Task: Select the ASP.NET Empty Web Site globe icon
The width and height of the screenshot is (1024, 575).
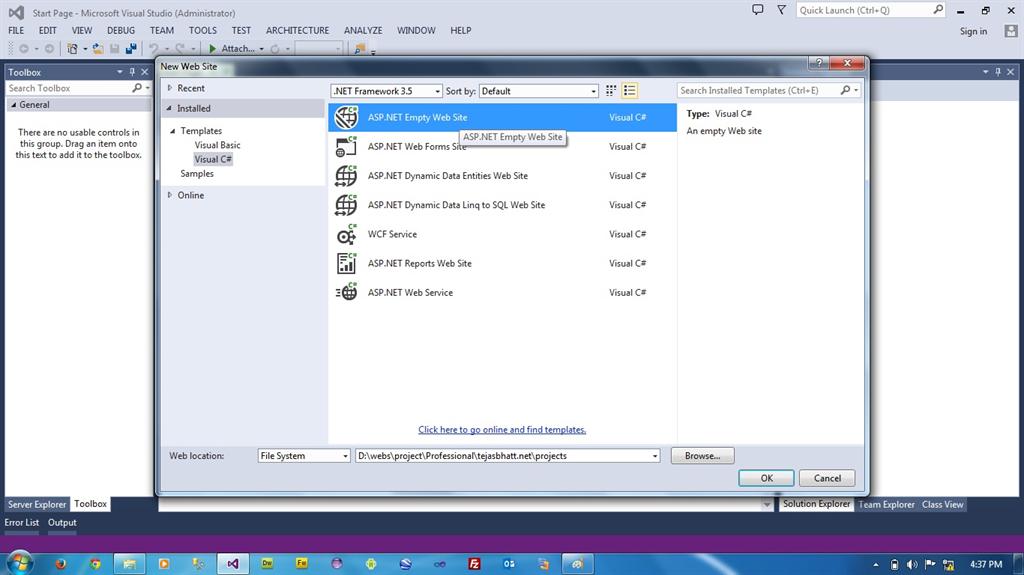Action: (346, 118)
